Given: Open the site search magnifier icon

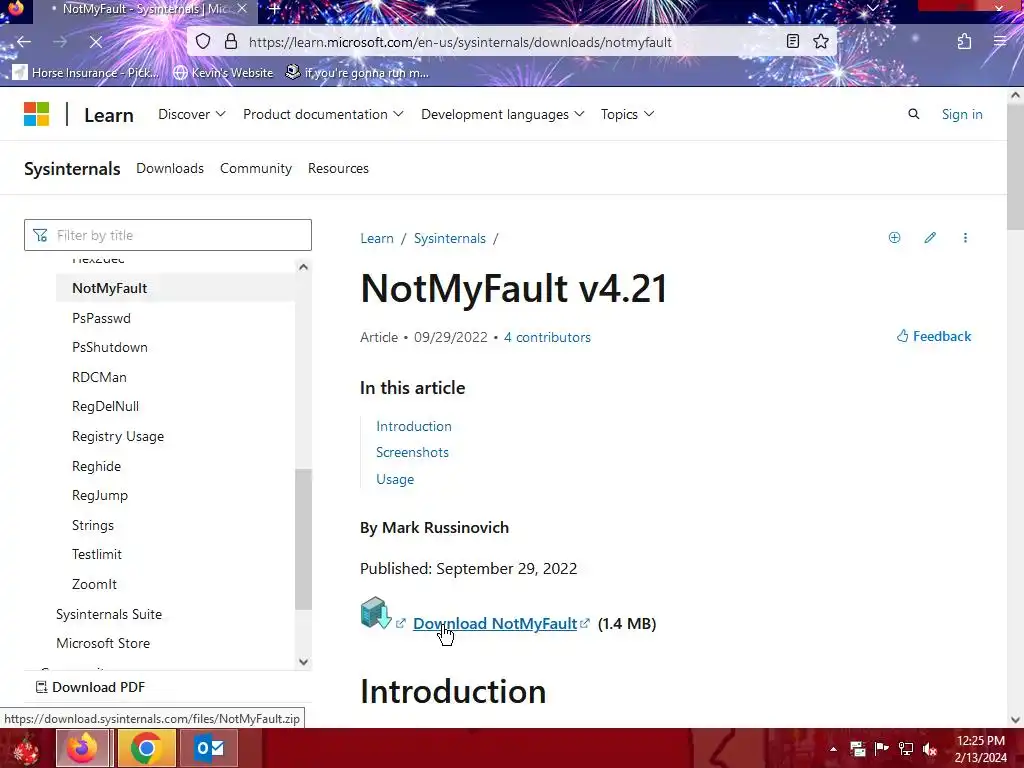Looking at the screenshot, I should [914, 114].
